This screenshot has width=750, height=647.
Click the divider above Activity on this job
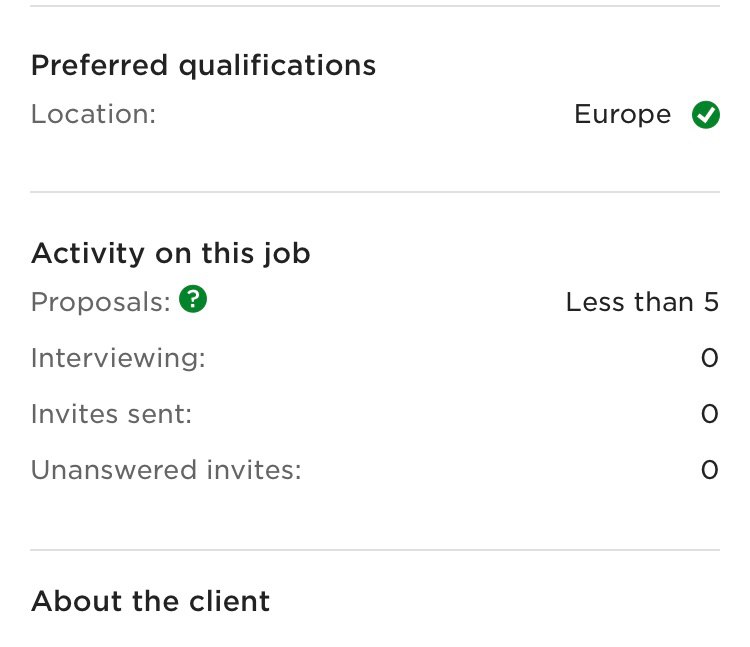pyautogui.click(x=375, y=192)
